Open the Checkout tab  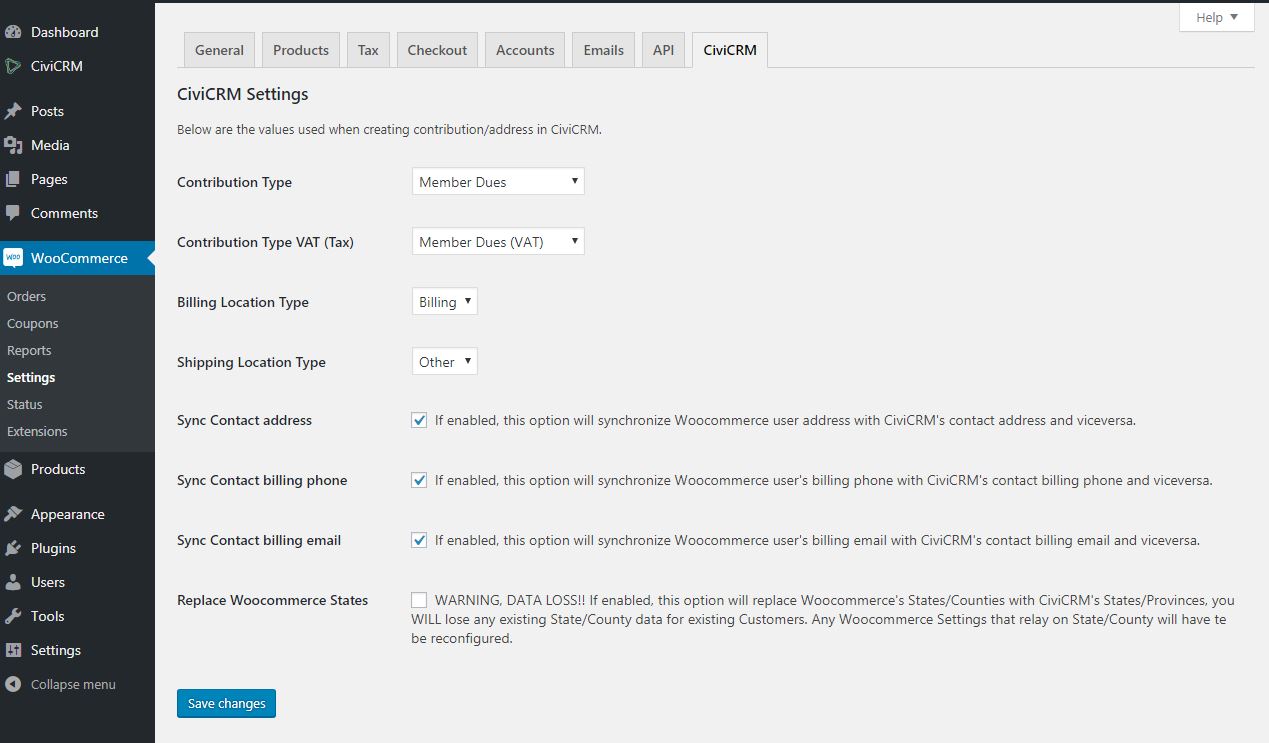point(437,50)
